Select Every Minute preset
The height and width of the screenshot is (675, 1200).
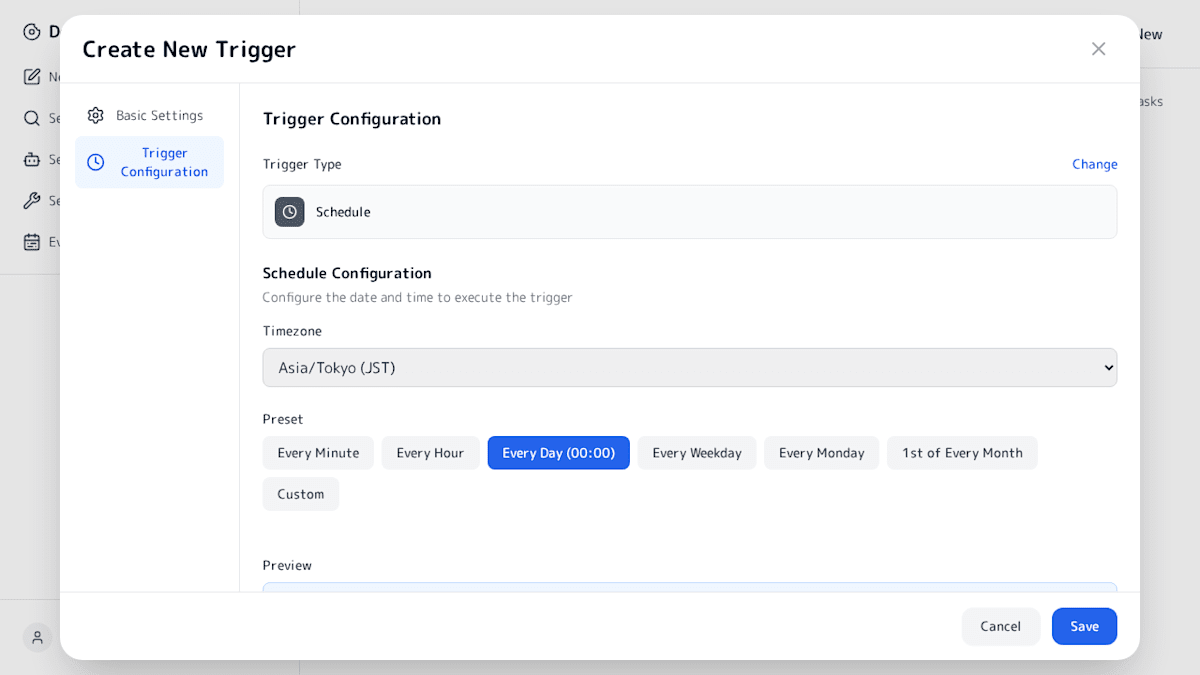tap(318, 453)
